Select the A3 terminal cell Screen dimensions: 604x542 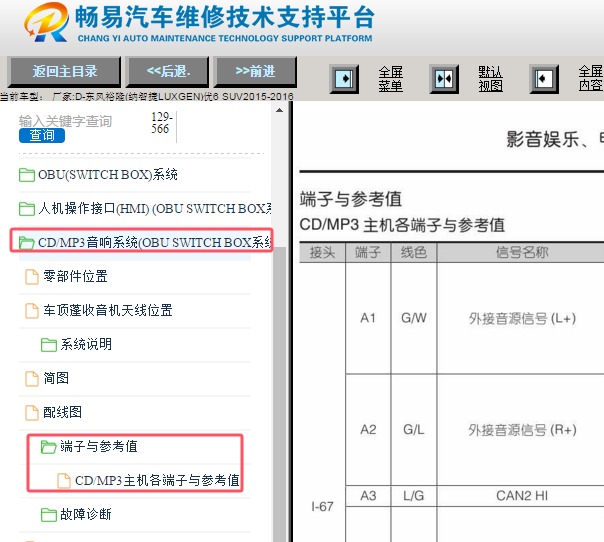click(368, 496)
